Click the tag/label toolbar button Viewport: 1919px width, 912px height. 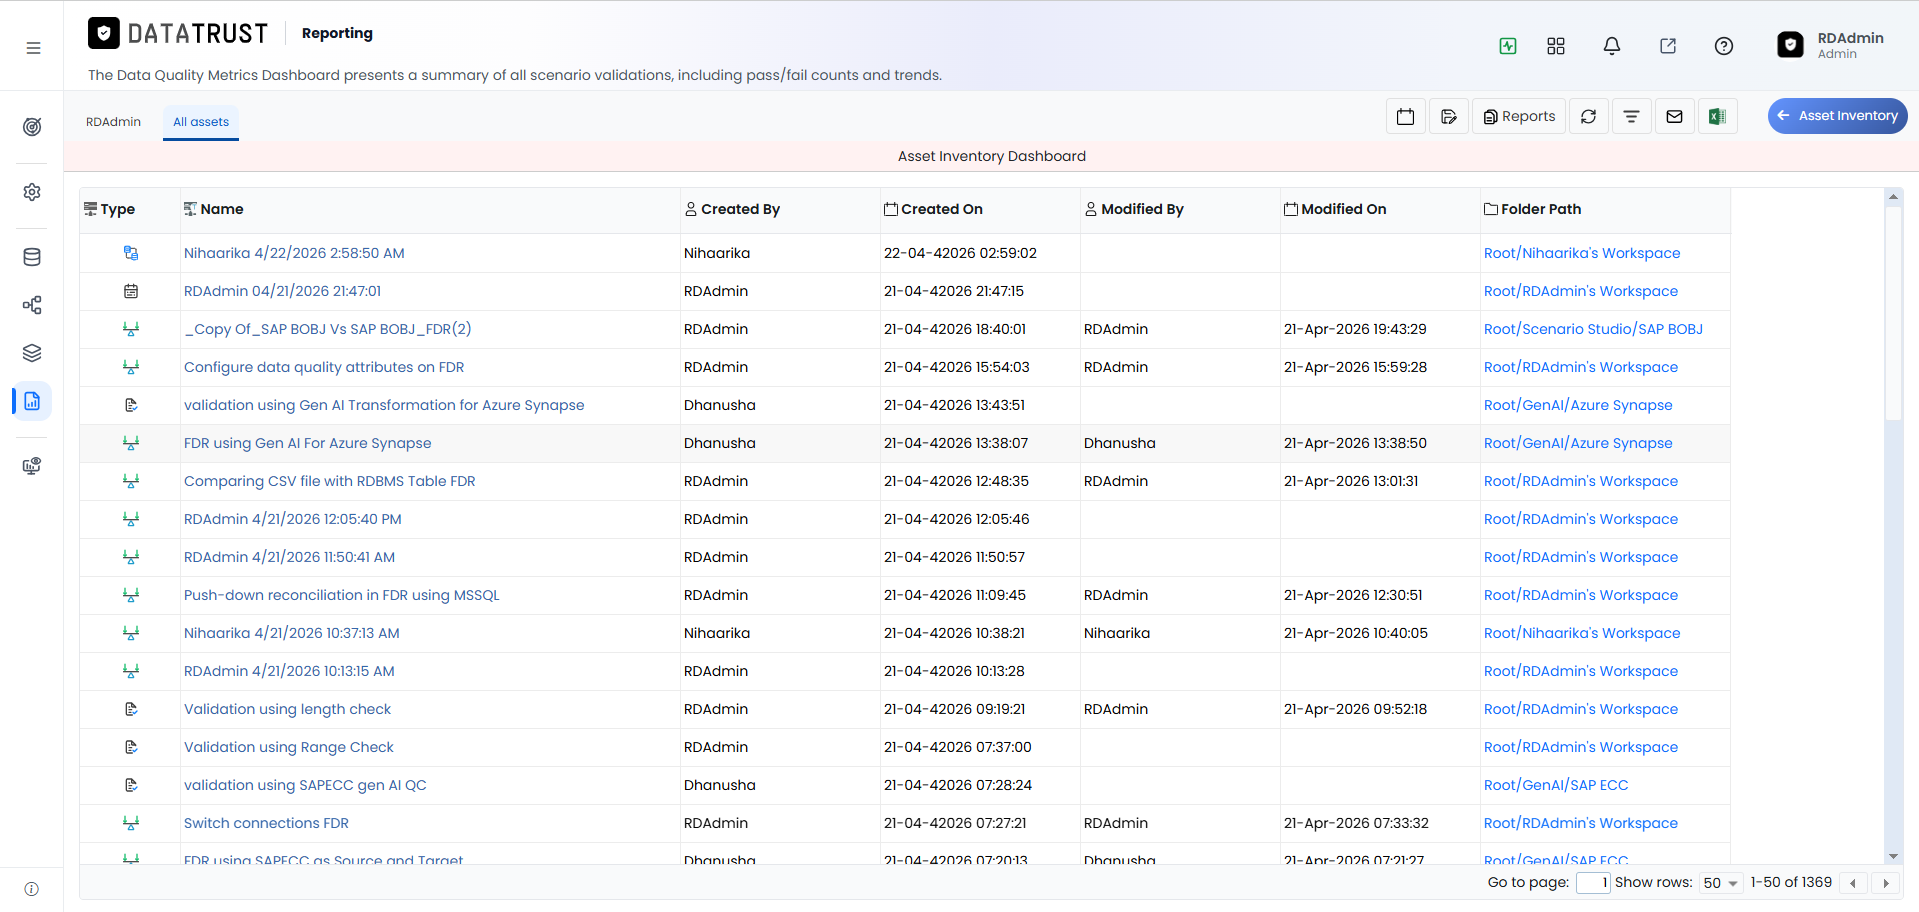tap(1448, 116)
